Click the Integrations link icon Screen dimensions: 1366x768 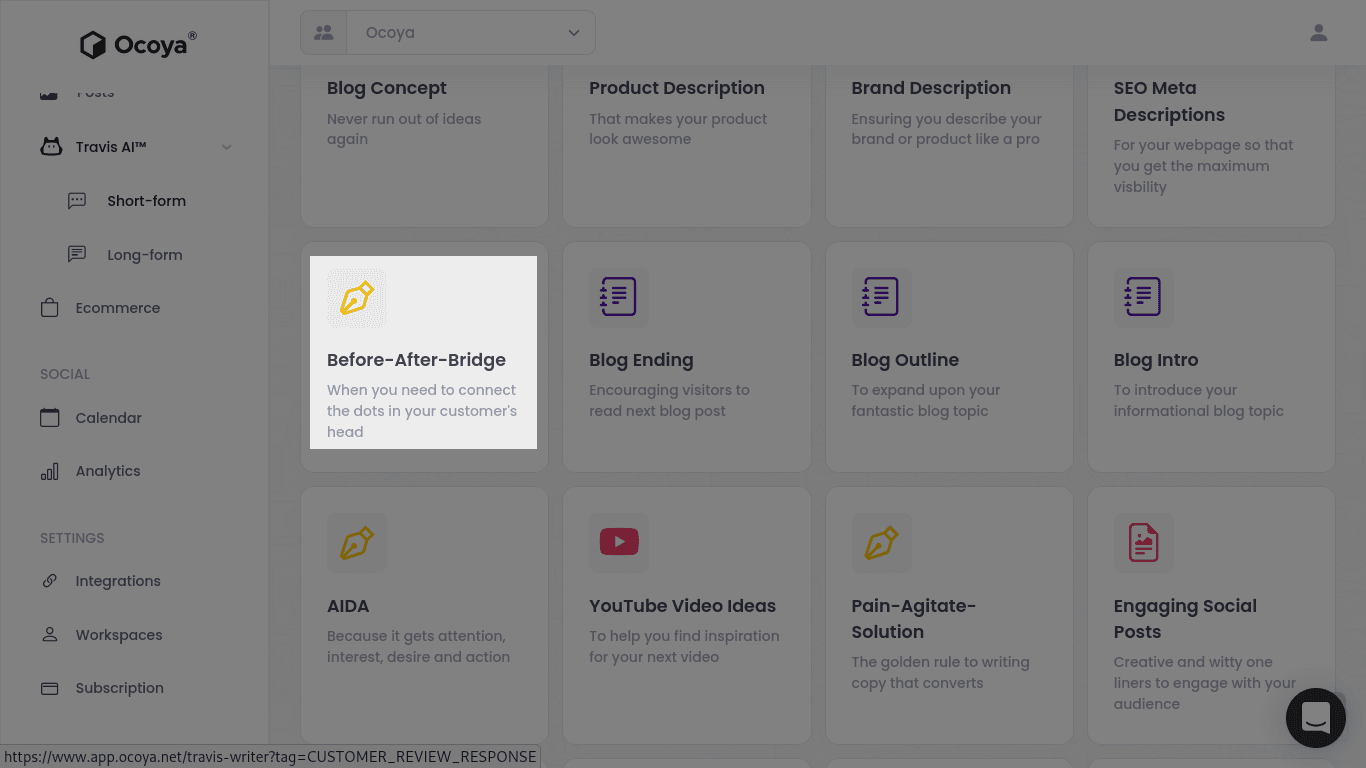[50, 581]
